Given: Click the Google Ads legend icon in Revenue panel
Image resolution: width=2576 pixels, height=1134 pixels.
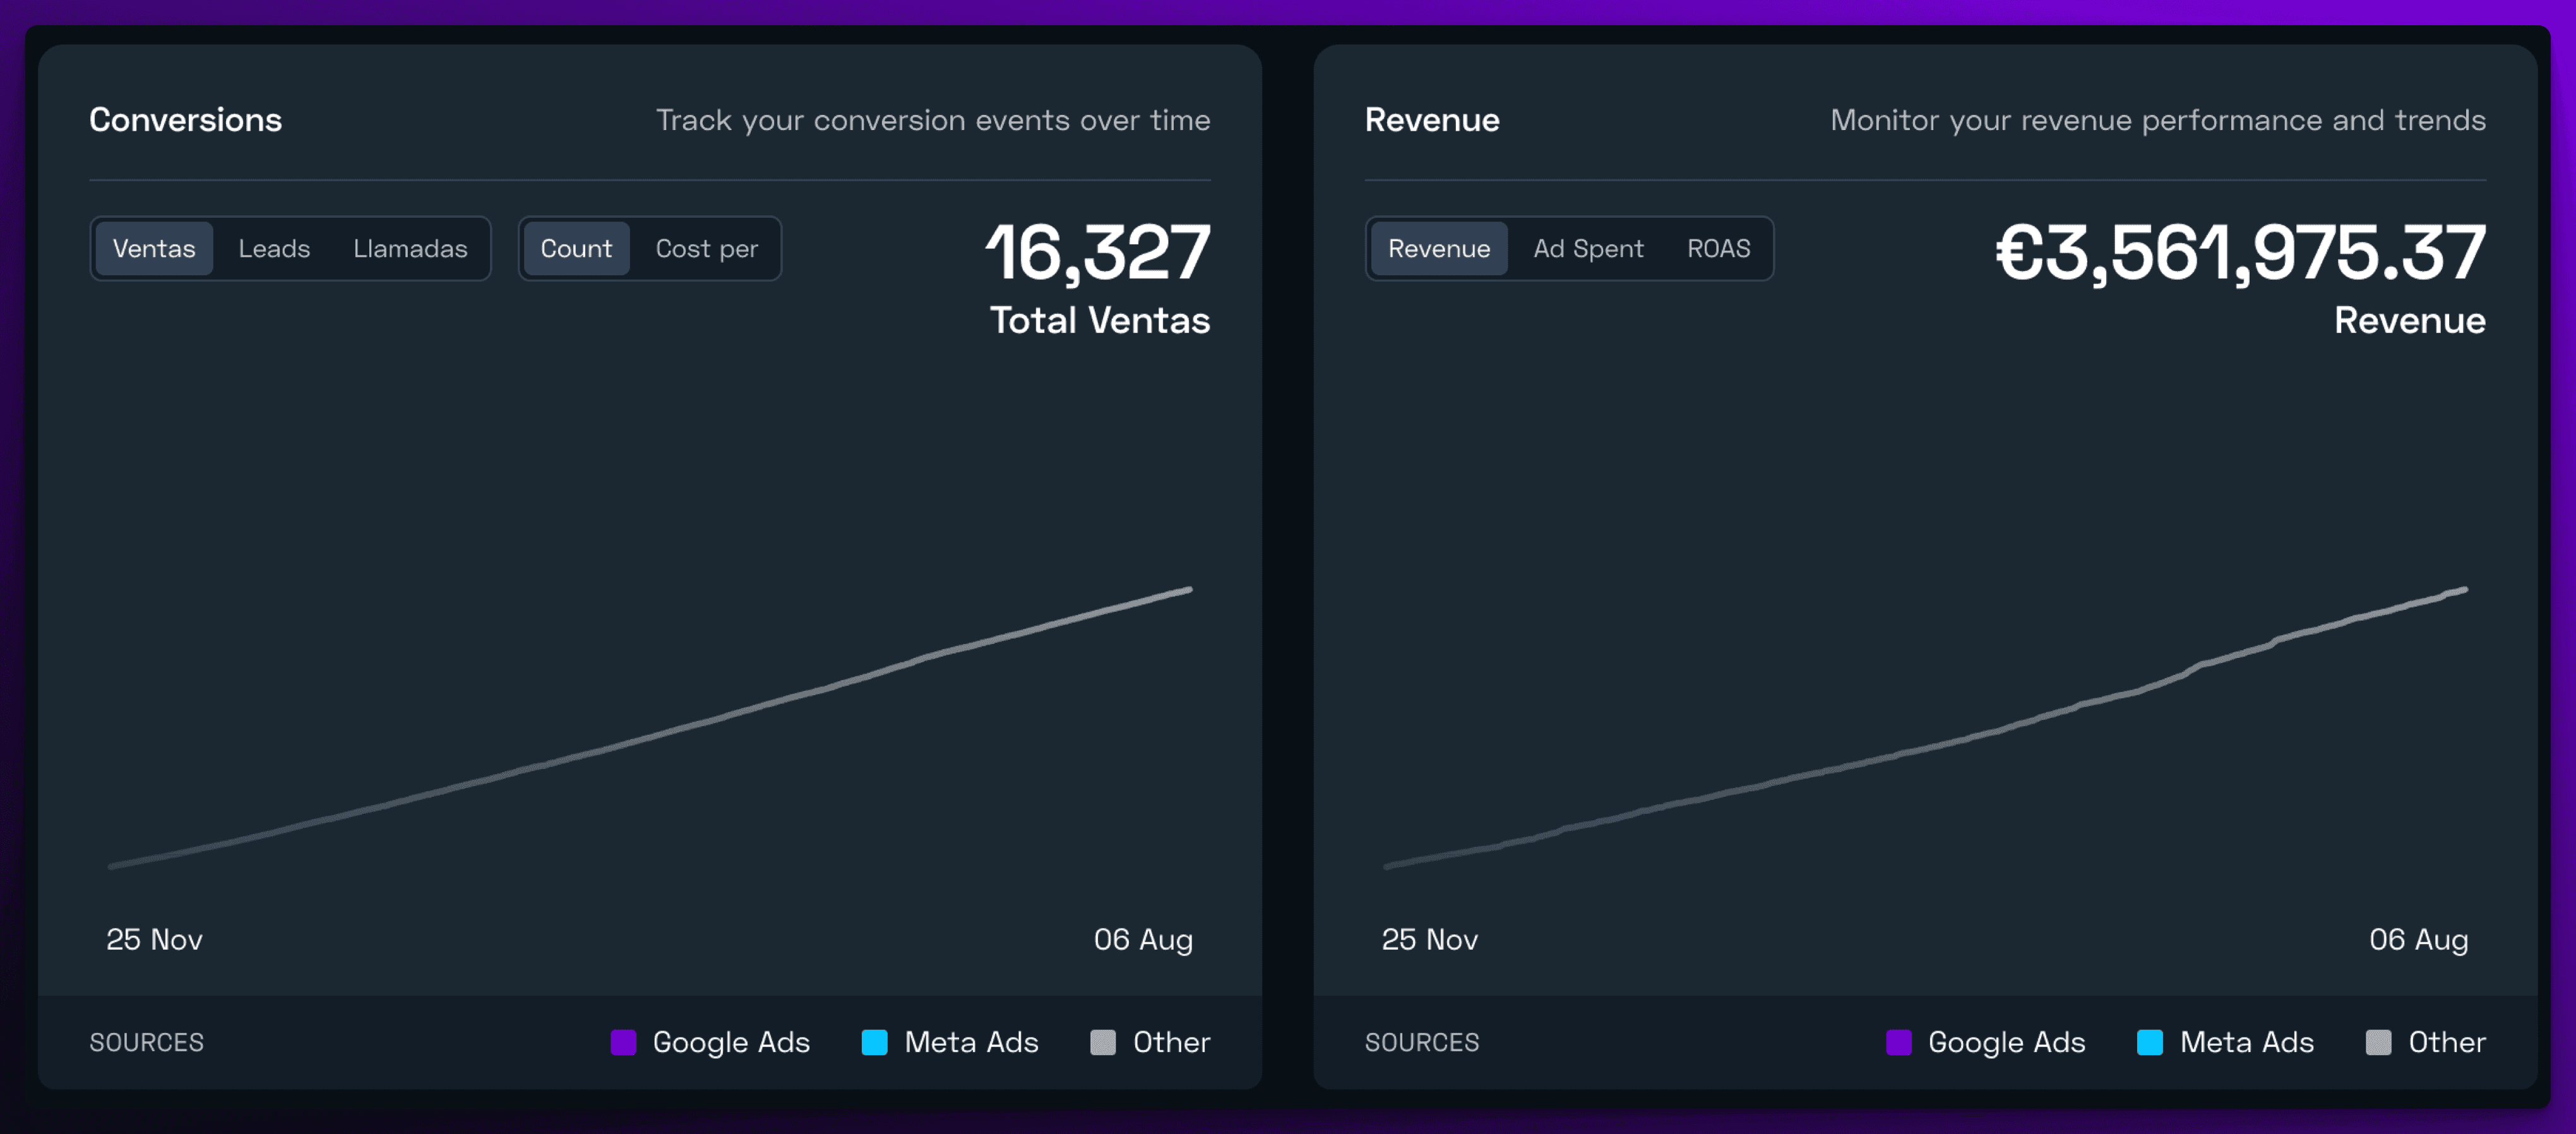Looking at the screenshot, I should pos(1900,1043).
